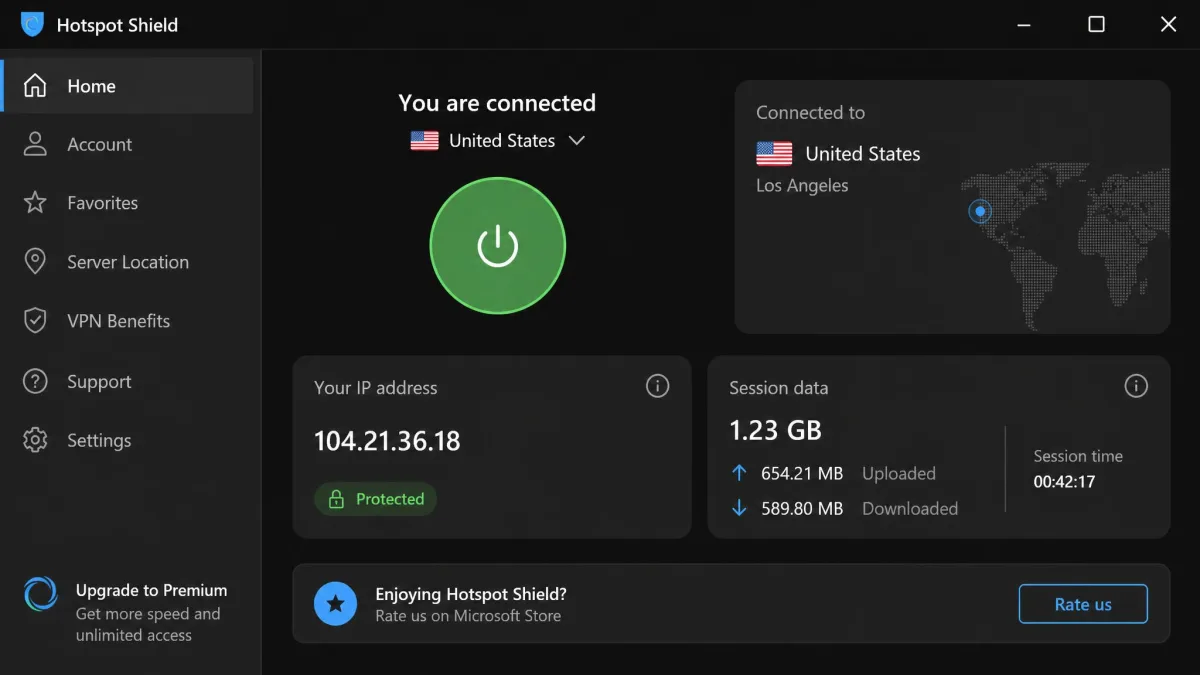The width and height of the screenshot is (1200, 675).
Task: Click the Los Angeles city label
Action: [x=802, y=186]
